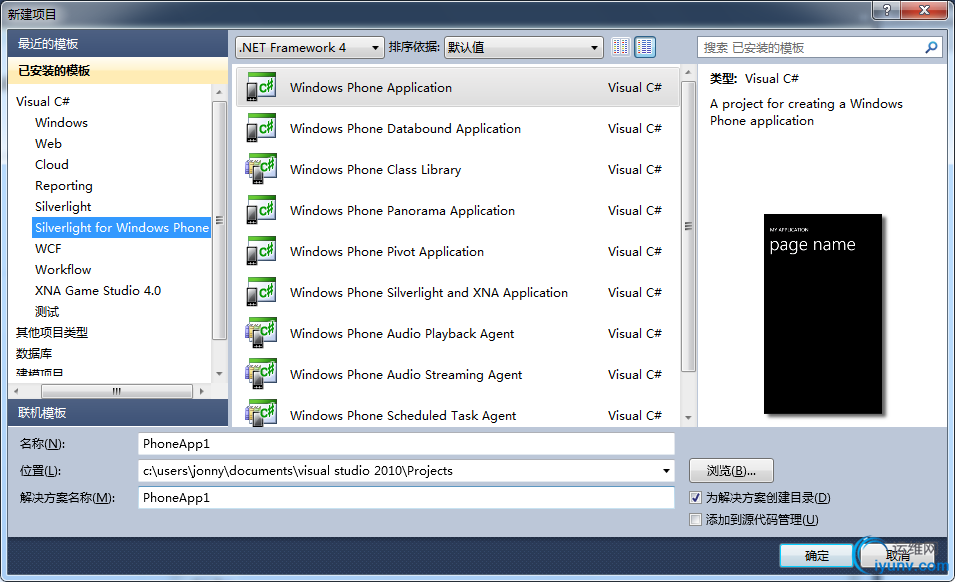Viewport: 955px width, 582px height.
Task: Click the help question mark button
Action: click(887, 9)
